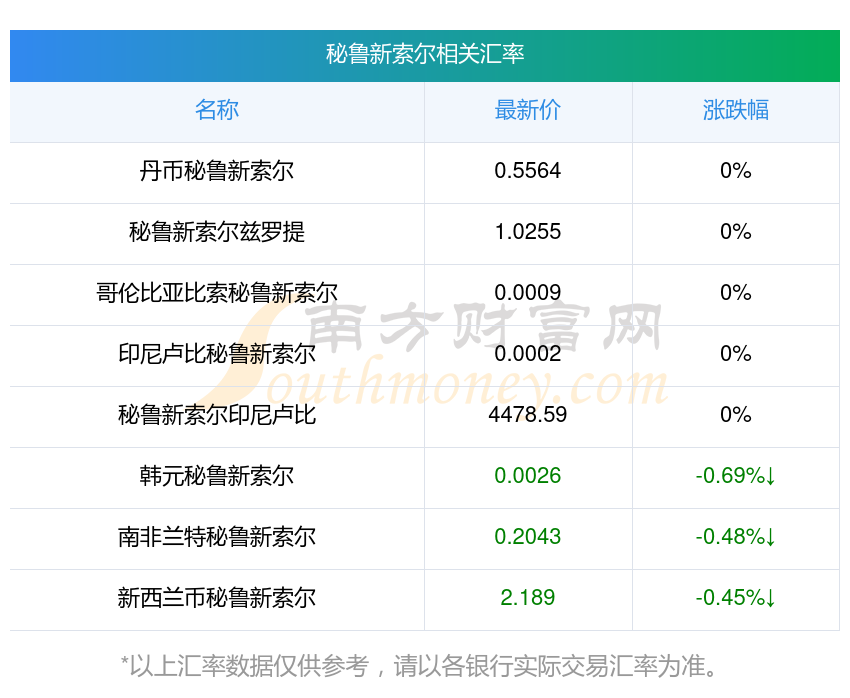850x698 pixels.
Task: Click the 0.0002 price value
Action: [527, 354]
